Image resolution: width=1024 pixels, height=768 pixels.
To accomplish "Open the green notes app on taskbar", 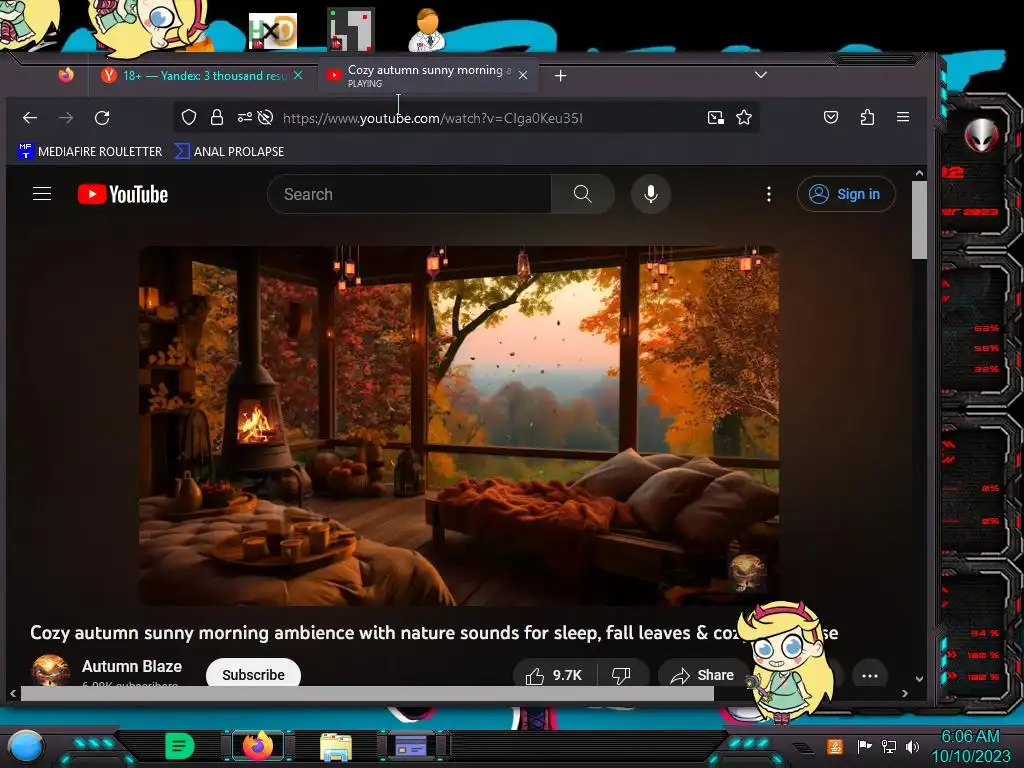I will pyautogui.click(x=180, y=746).
